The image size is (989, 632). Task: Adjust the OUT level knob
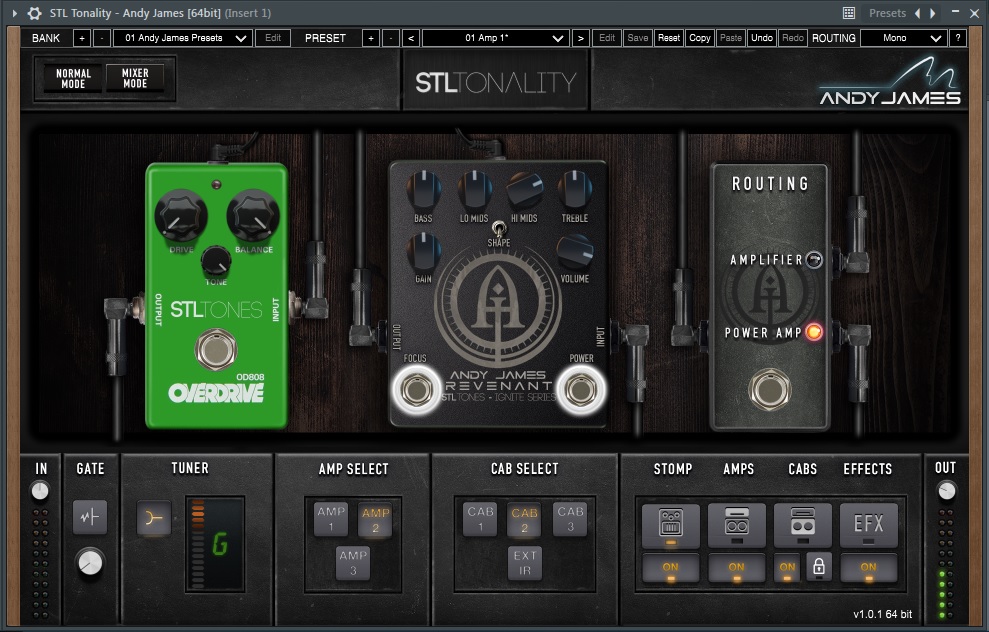(x=946, y=491)
